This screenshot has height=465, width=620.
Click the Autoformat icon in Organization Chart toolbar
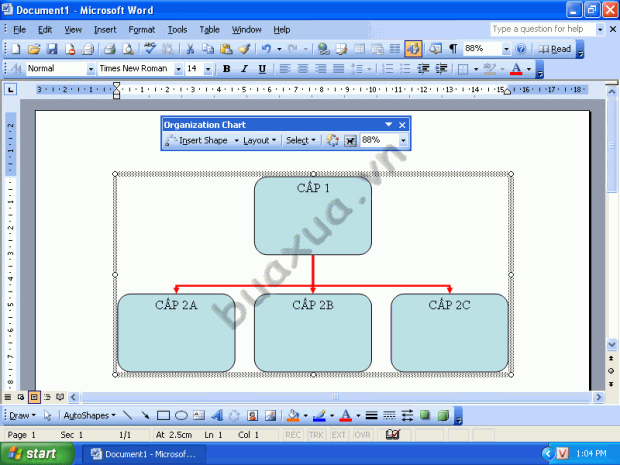point(332,140)
